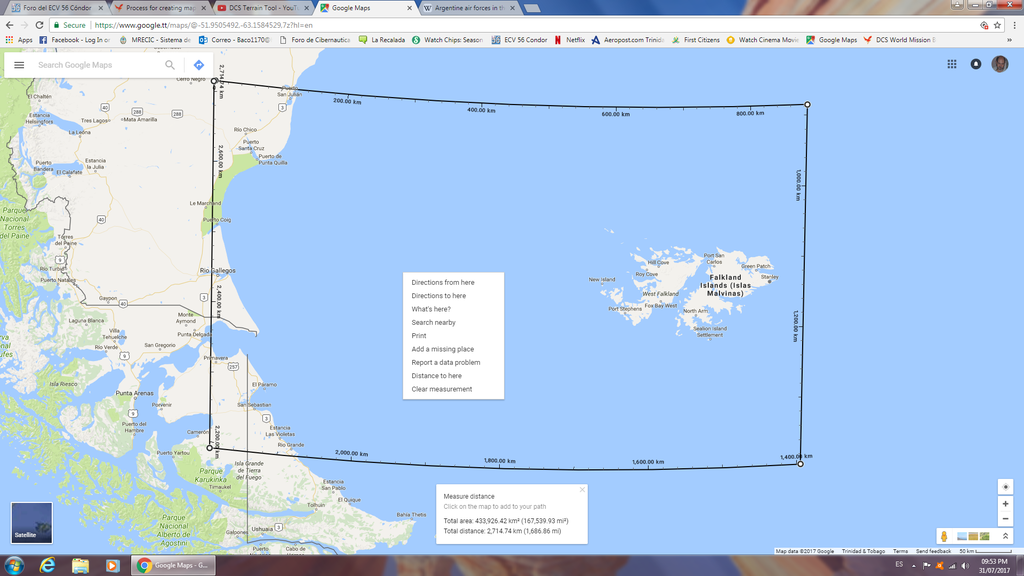
Task: Click the My Location target icon
Action: click(1005, 486)
